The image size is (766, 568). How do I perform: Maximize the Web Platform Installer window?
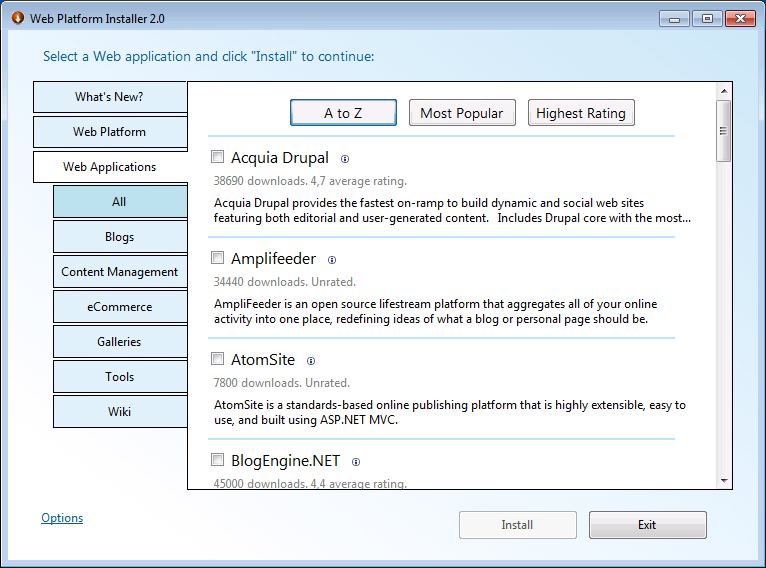click(x=707, y=19)
